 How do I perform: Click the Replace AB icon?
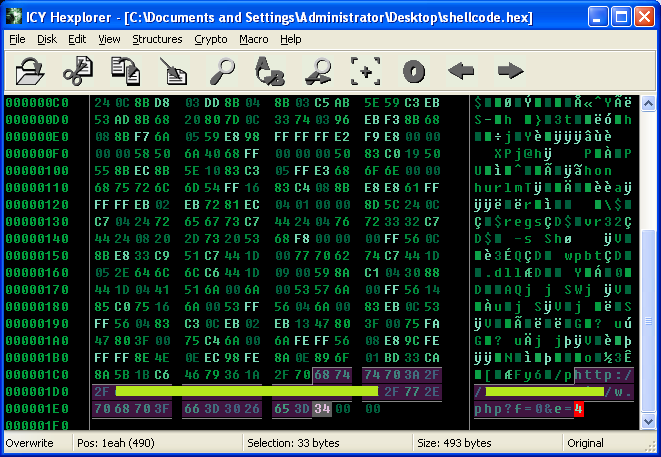pos(269,71)
